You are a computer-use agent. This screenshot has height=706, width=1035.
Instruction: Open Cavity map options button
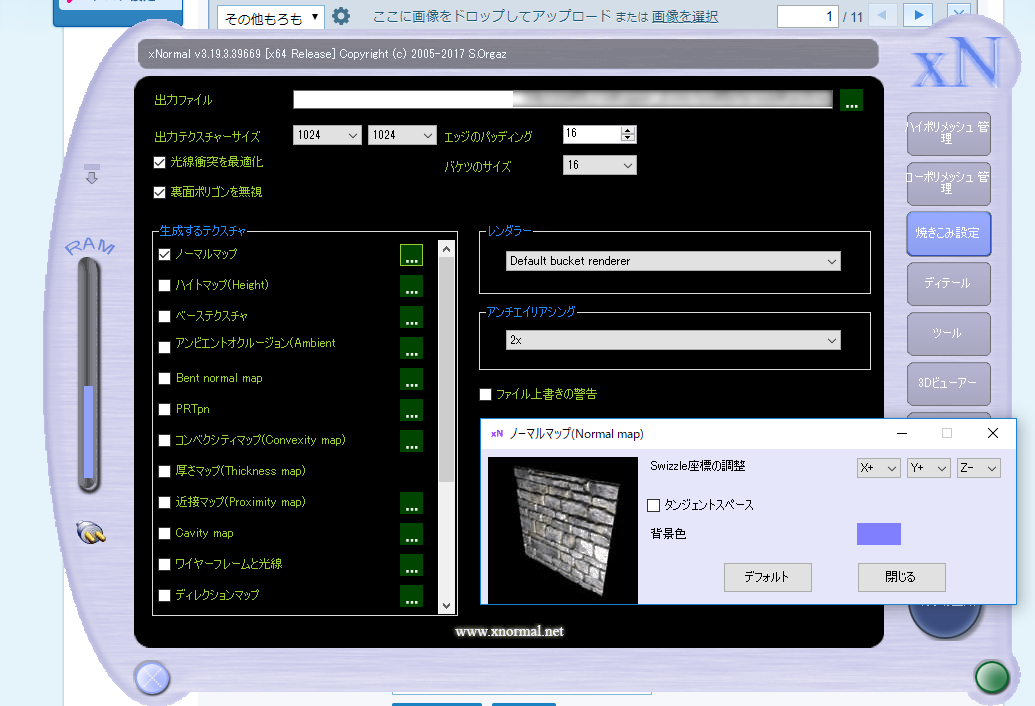click(x=411, y=534)
